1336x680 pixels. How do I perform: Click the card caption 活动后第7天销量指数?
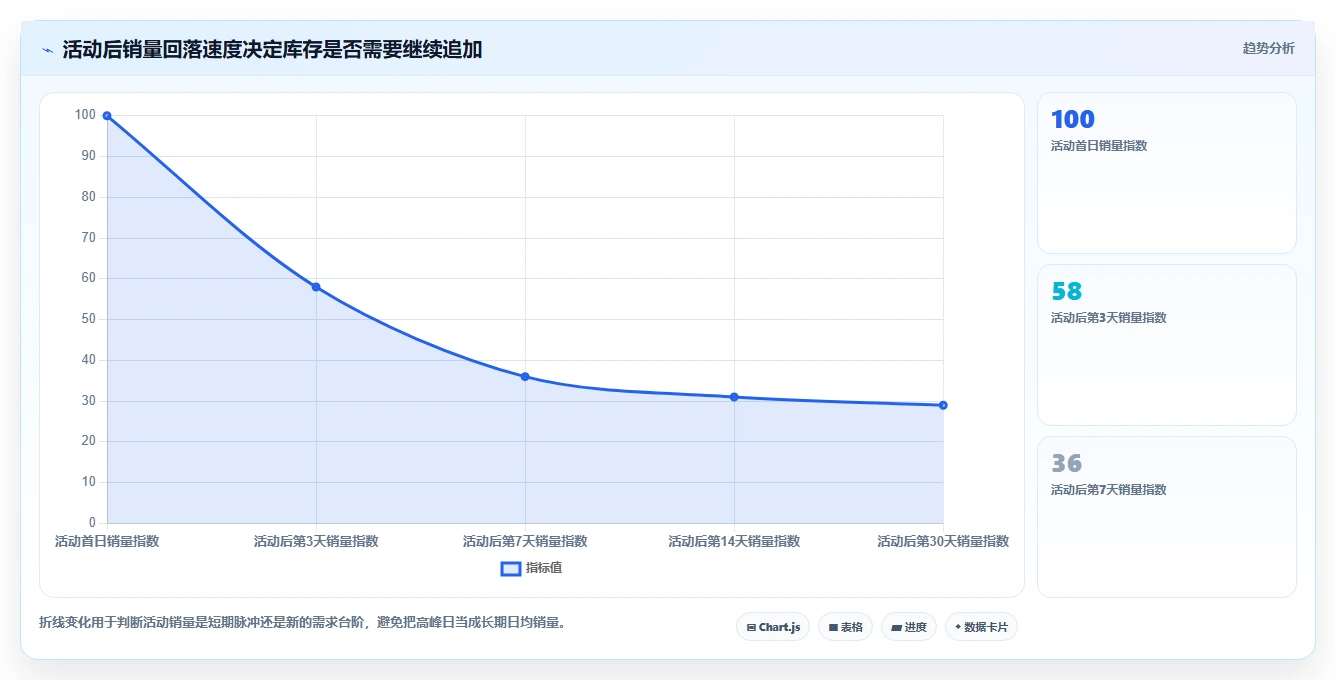point(1109,490)
